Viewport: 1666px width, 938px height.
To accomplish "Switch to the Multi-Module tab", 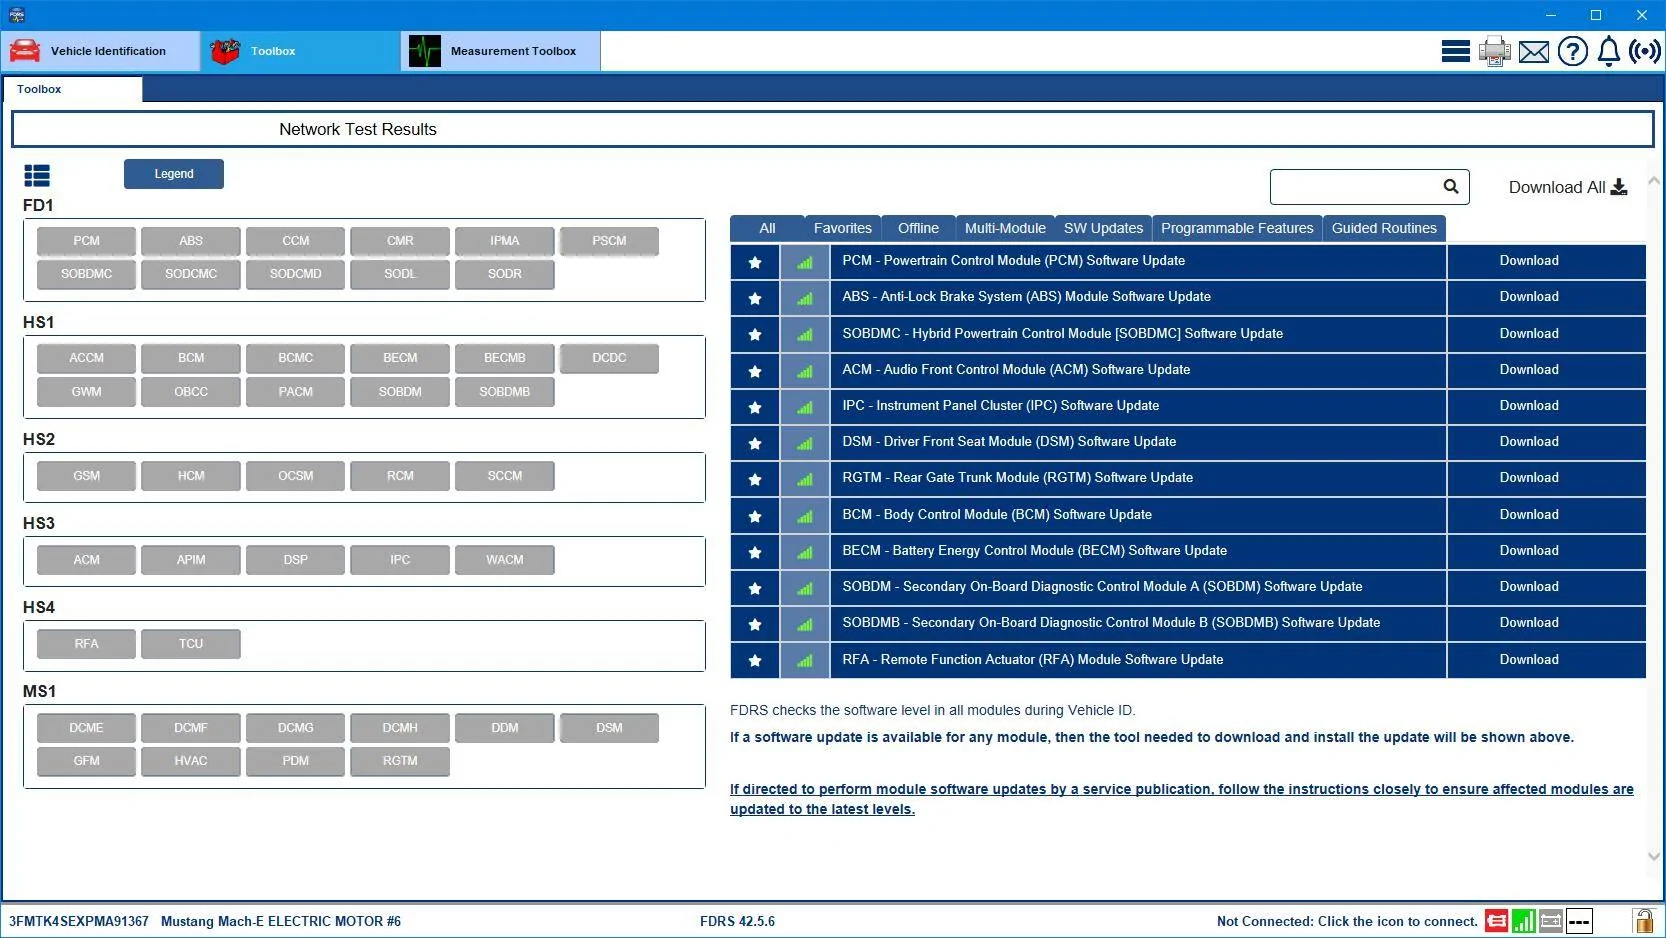I will 1005,228.
